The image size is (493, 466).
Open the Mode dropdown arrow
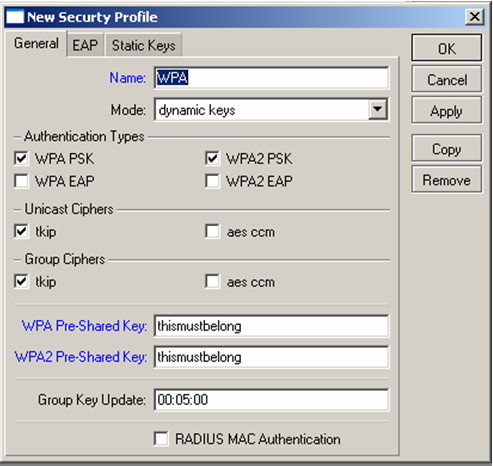[378, 109]
